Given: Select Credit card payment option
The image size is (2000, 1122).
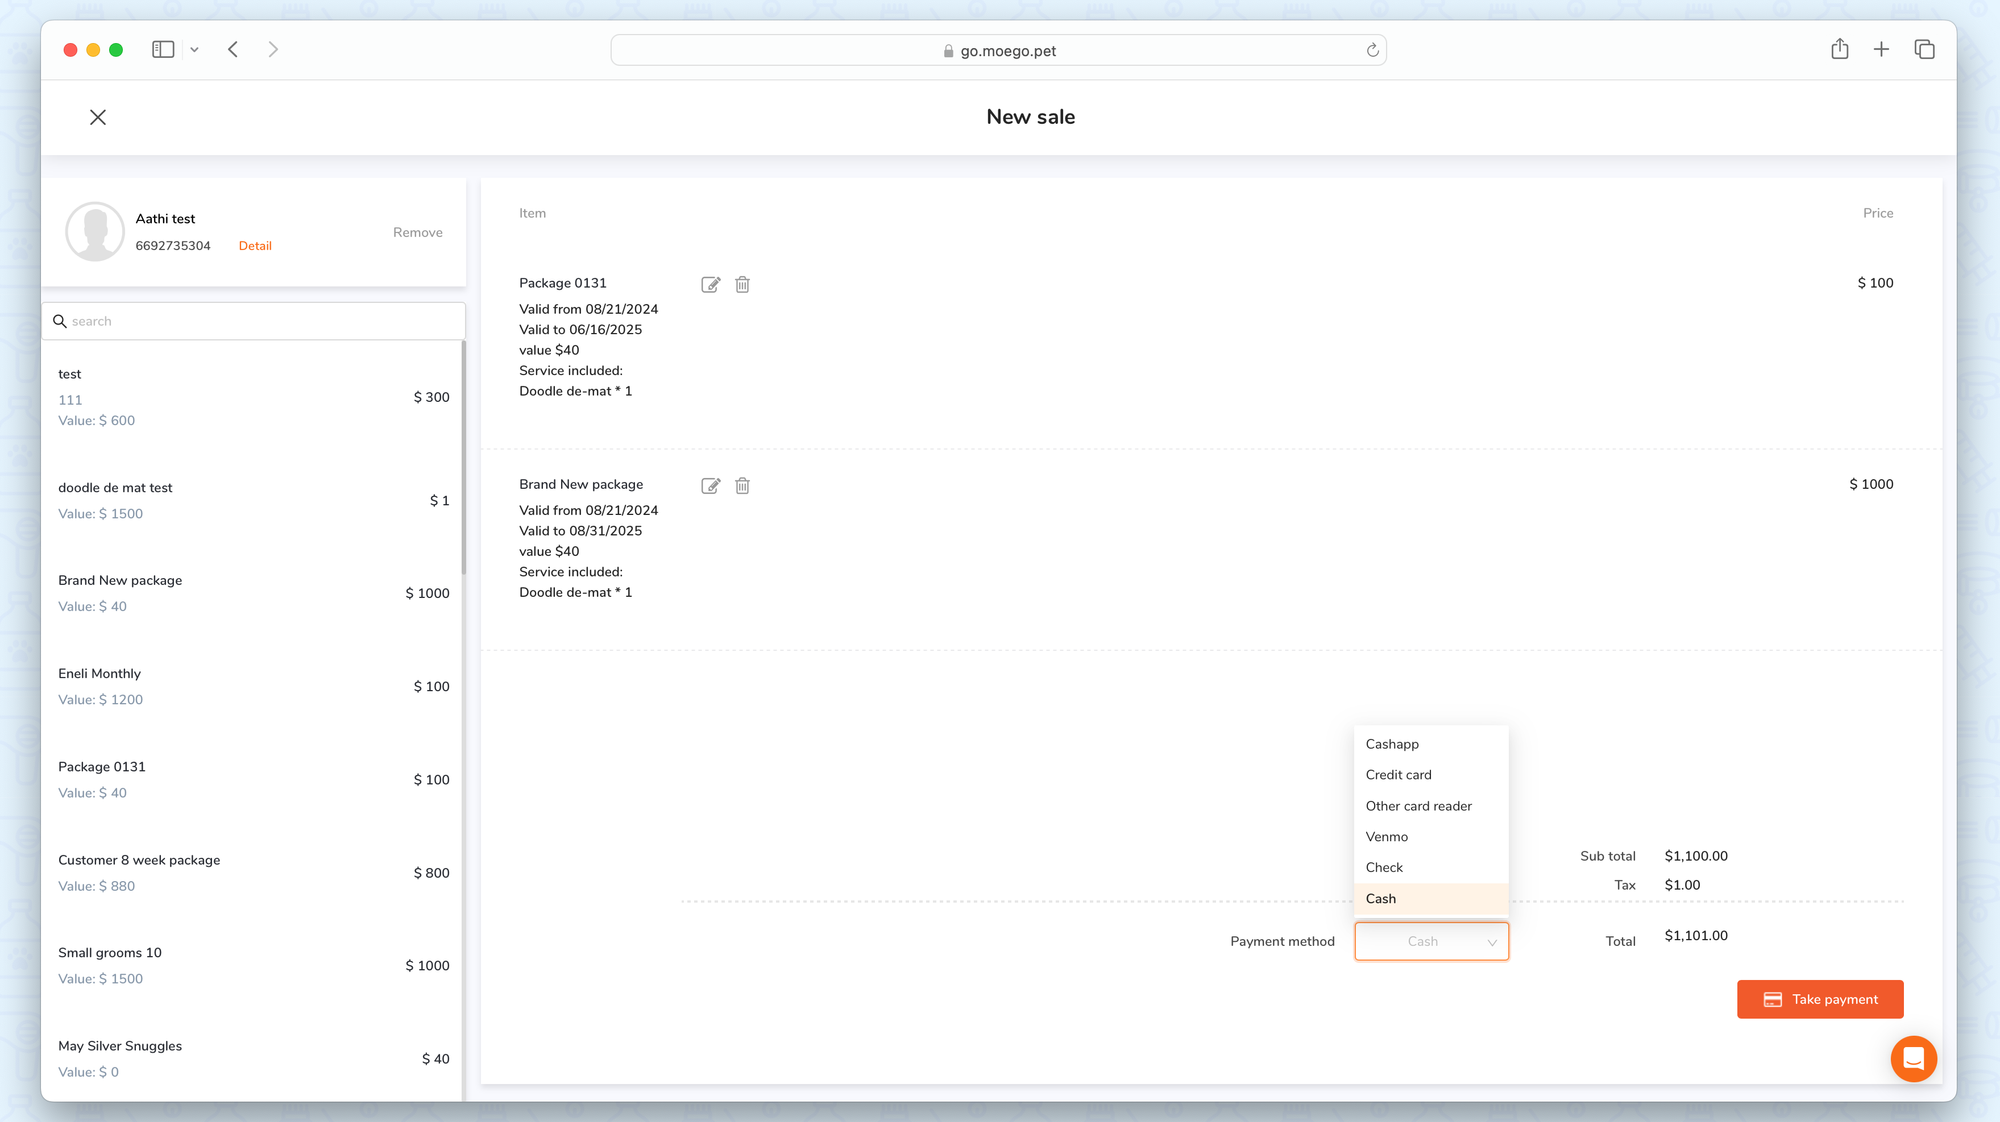Looking at the screenshot, I should [1398, 775].
